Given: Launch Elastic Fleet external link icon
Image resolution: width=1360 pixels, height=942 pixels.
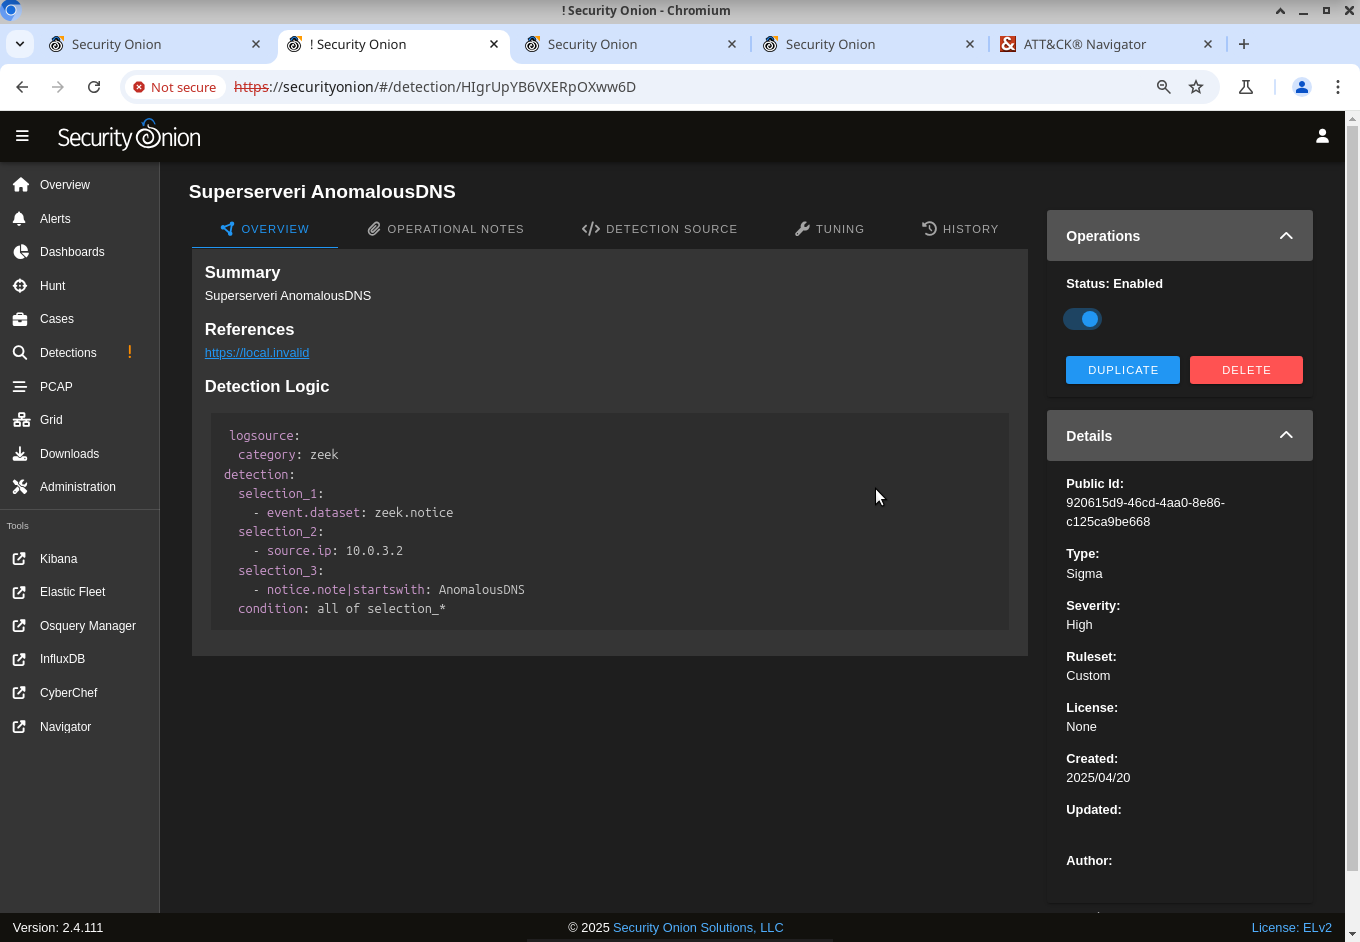Looking at the screenshot, I should (x=19, y=592).
